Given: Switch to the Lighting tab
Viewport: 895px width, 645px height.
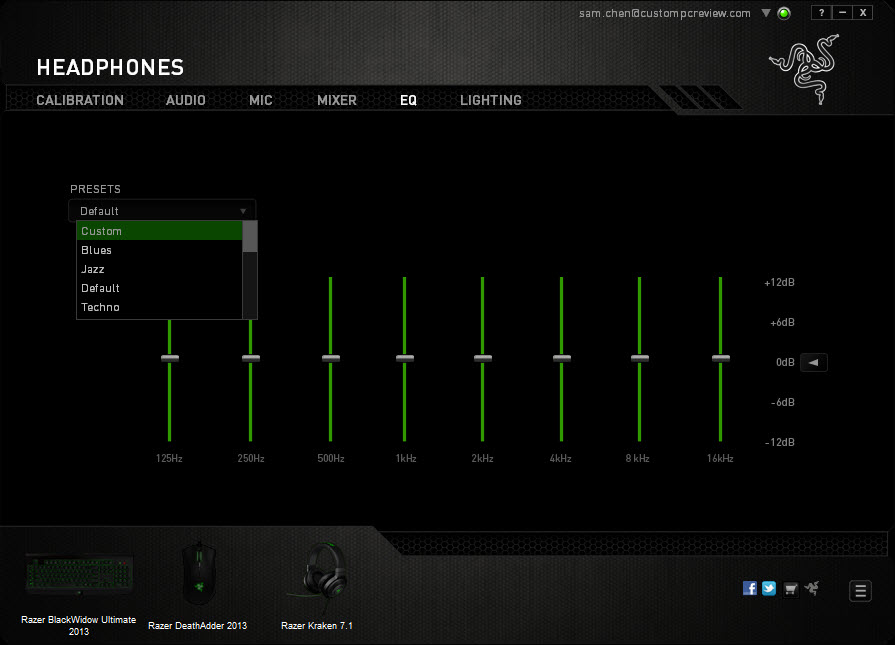Looking at the screenshot, I should click(x=491, y=100).
